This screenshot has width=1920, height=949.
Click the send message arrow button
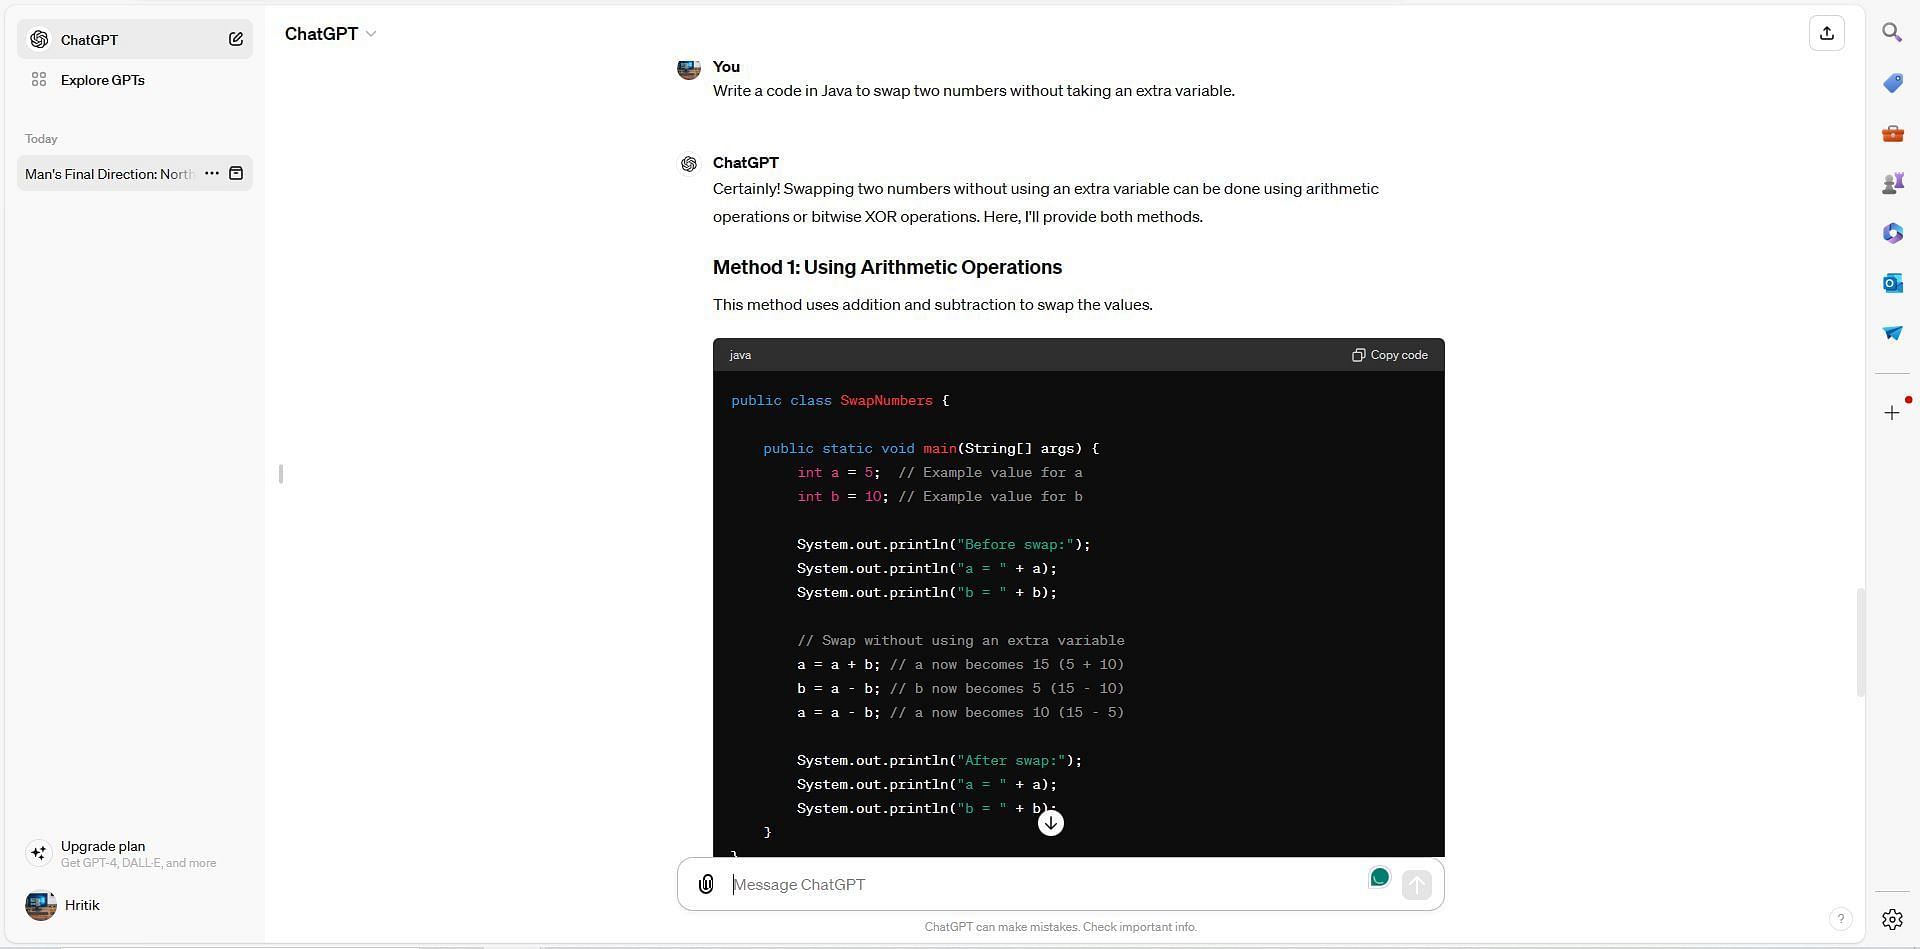(1416, 884)
